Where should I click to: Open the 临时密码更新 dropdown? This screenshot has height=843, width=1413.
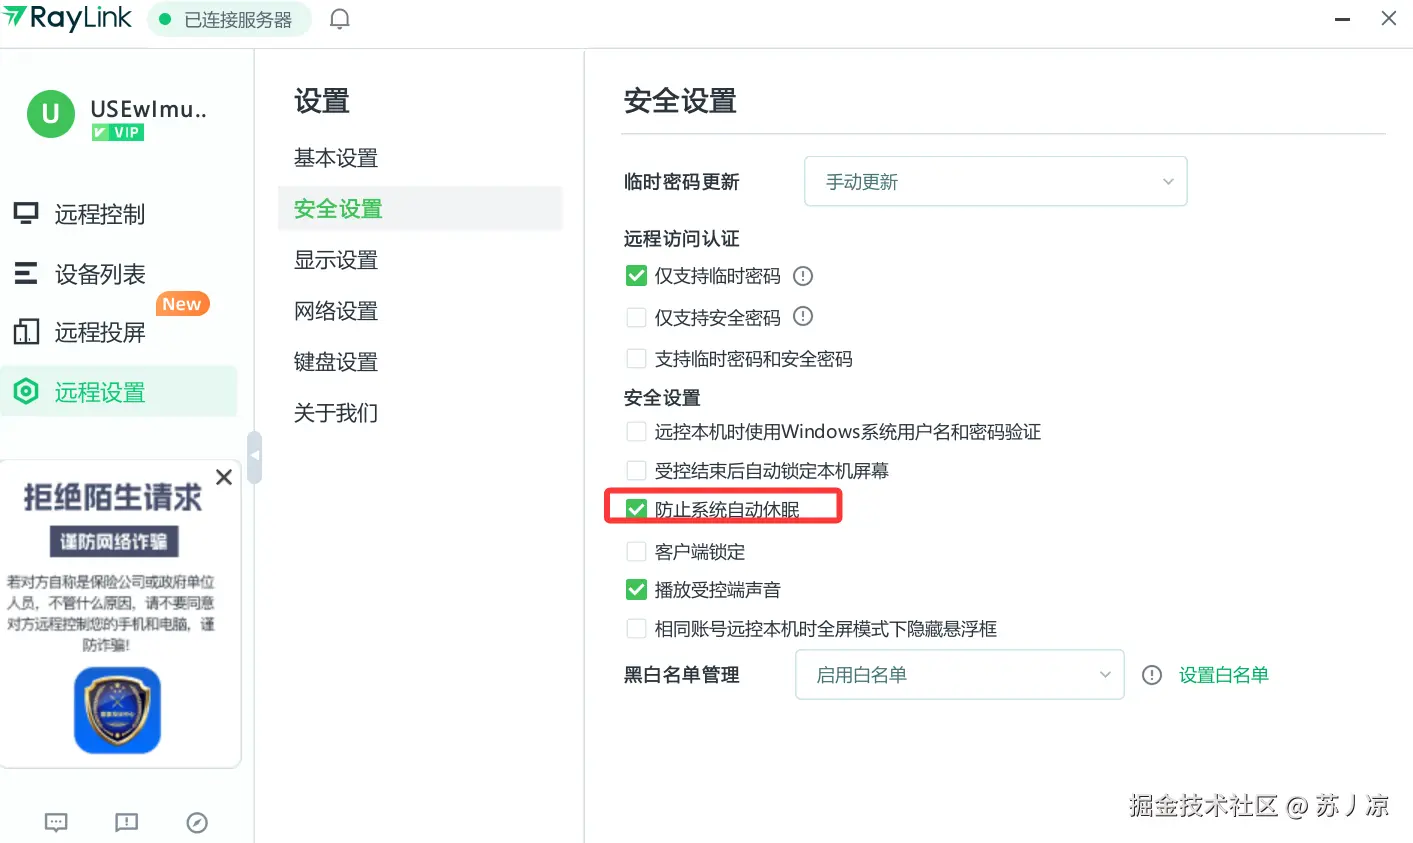995,182
